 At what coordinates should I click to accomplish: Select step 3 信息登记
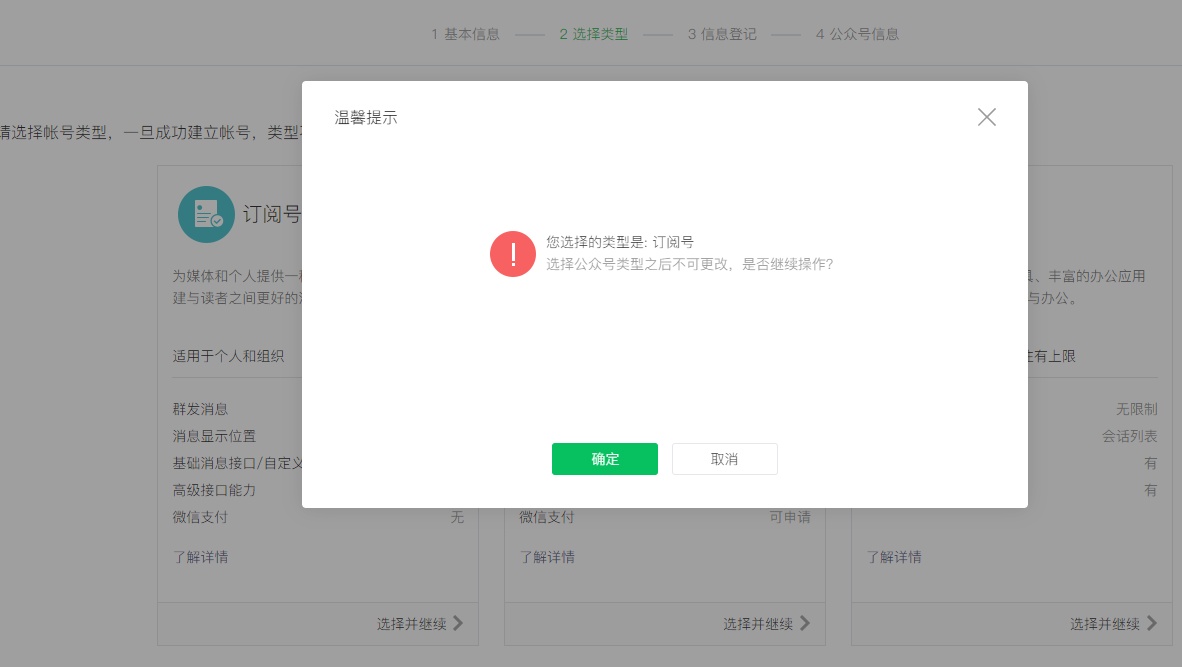[x=722, y=33]
